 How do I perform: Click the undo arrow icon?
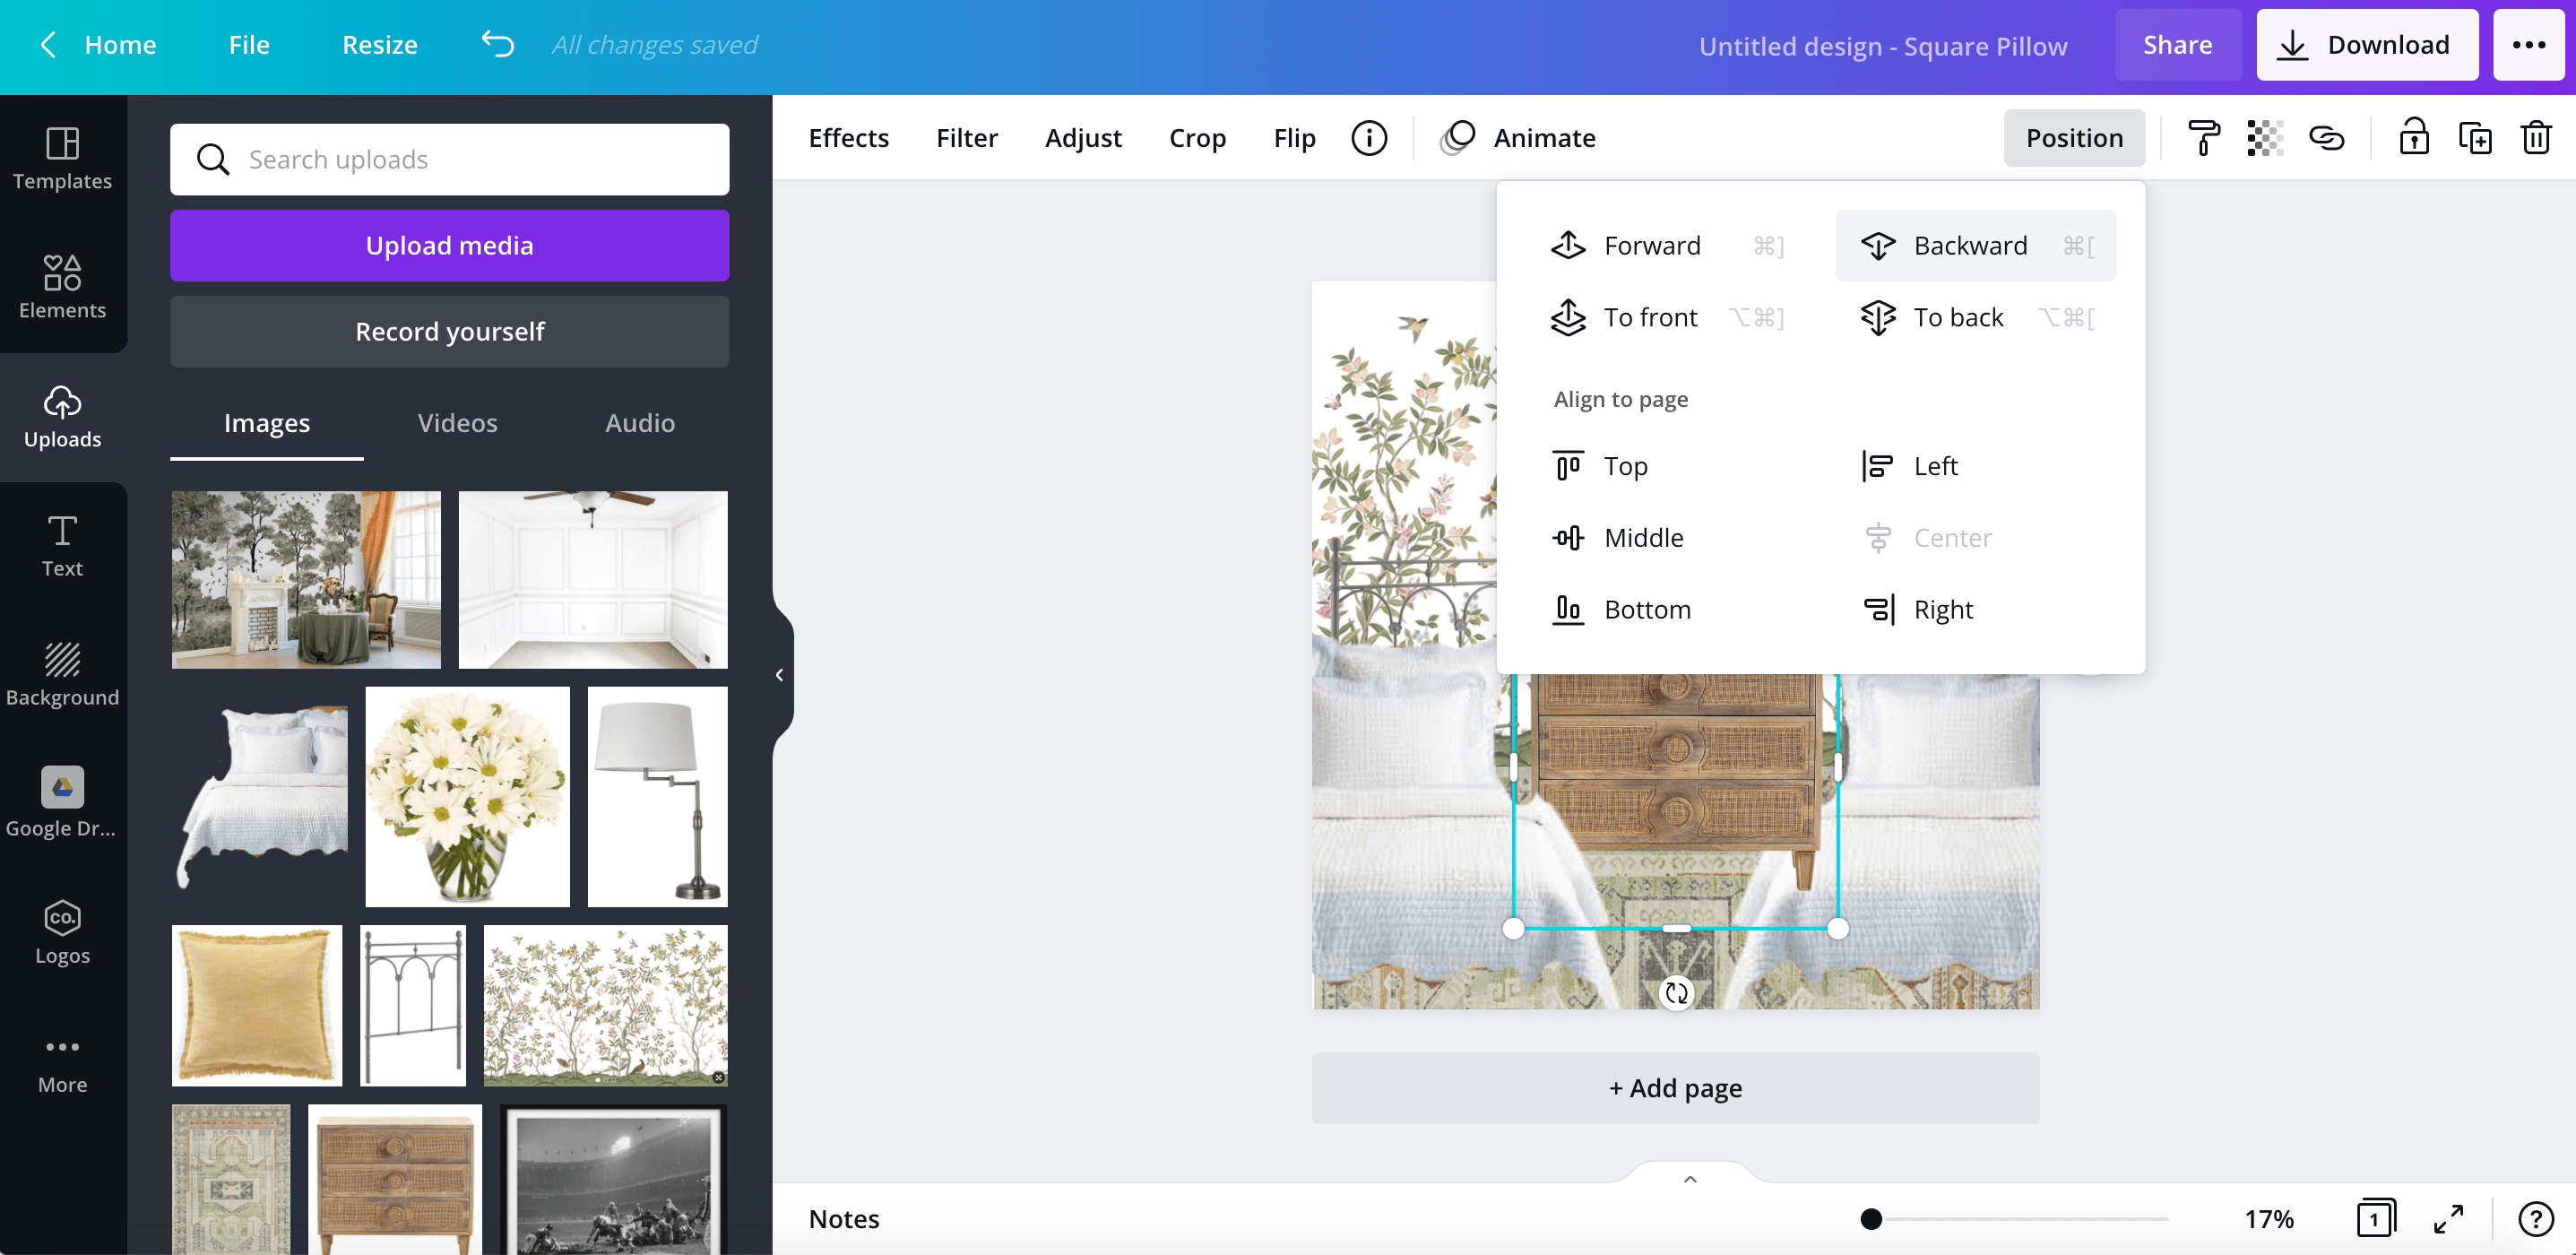[x=497, y=44]
